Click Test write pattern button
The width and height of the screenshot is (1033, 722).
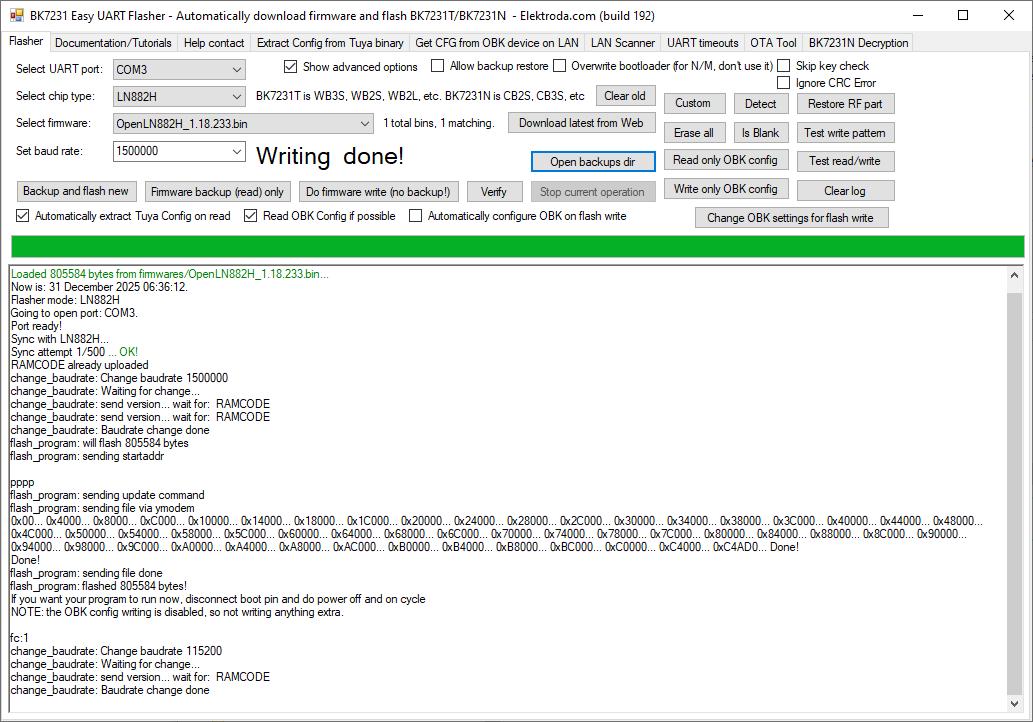(845, 133)
